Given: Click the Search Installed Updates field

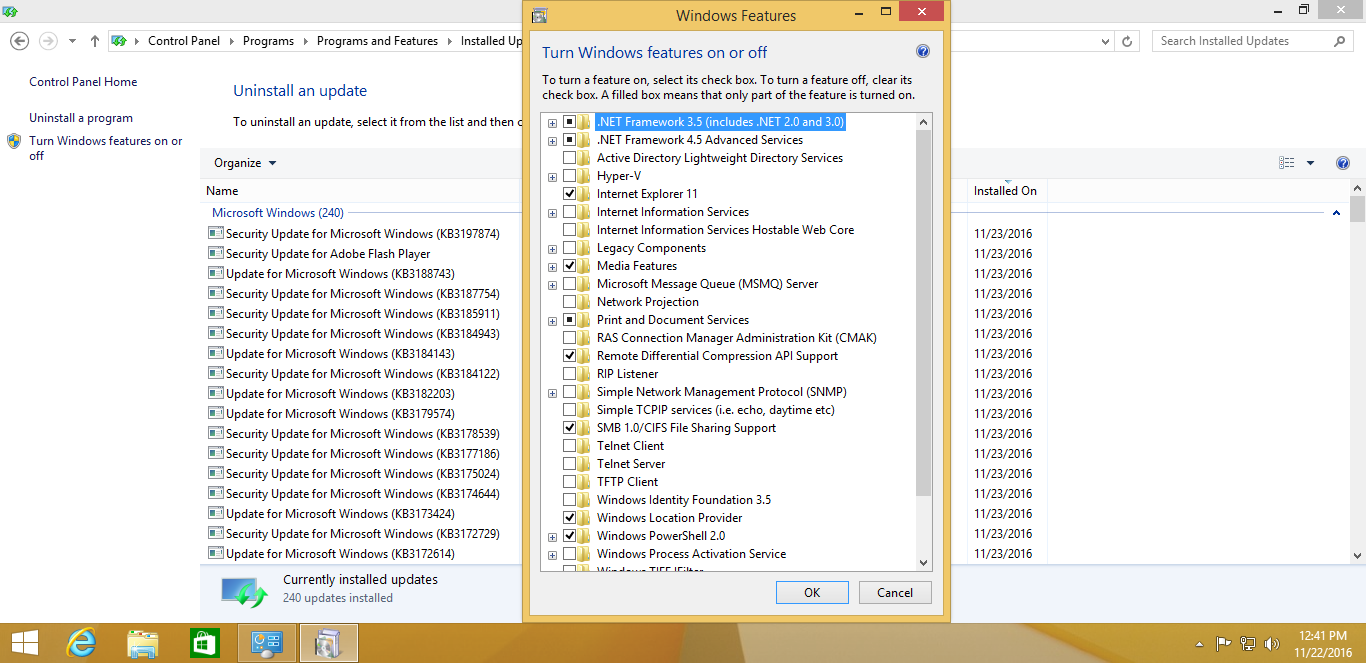Looking at the screenshot, I should (x=1243, y=41).
